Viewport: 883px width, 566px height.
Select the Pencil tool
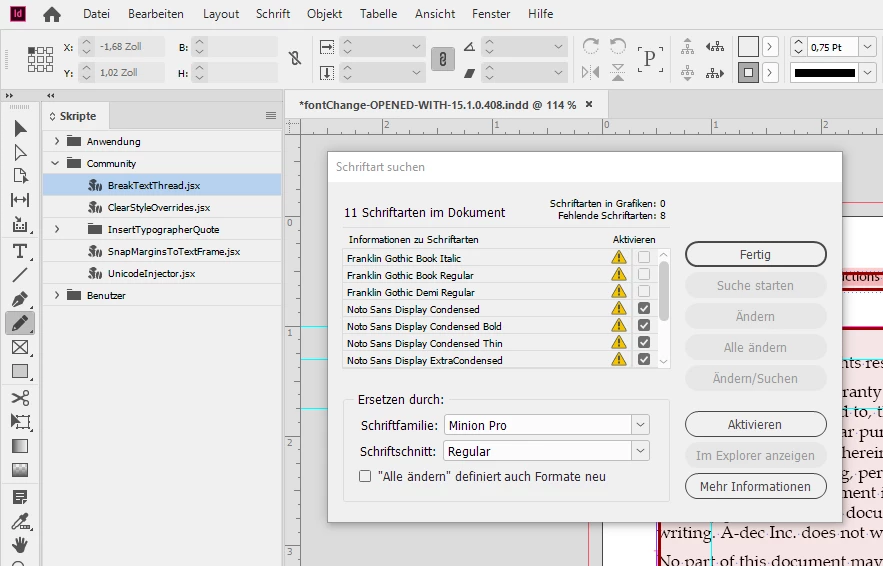click(20, 323)
